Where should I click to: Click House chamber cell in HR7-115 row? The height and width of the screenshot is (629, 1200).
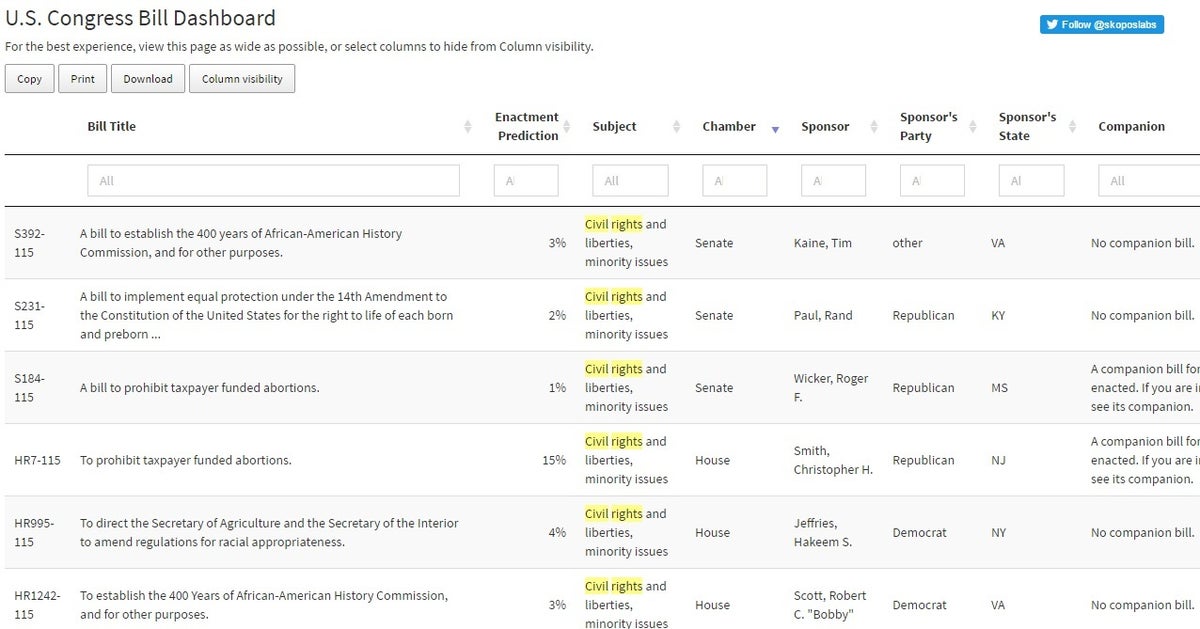pyautogui.click(x=713, y=460)
